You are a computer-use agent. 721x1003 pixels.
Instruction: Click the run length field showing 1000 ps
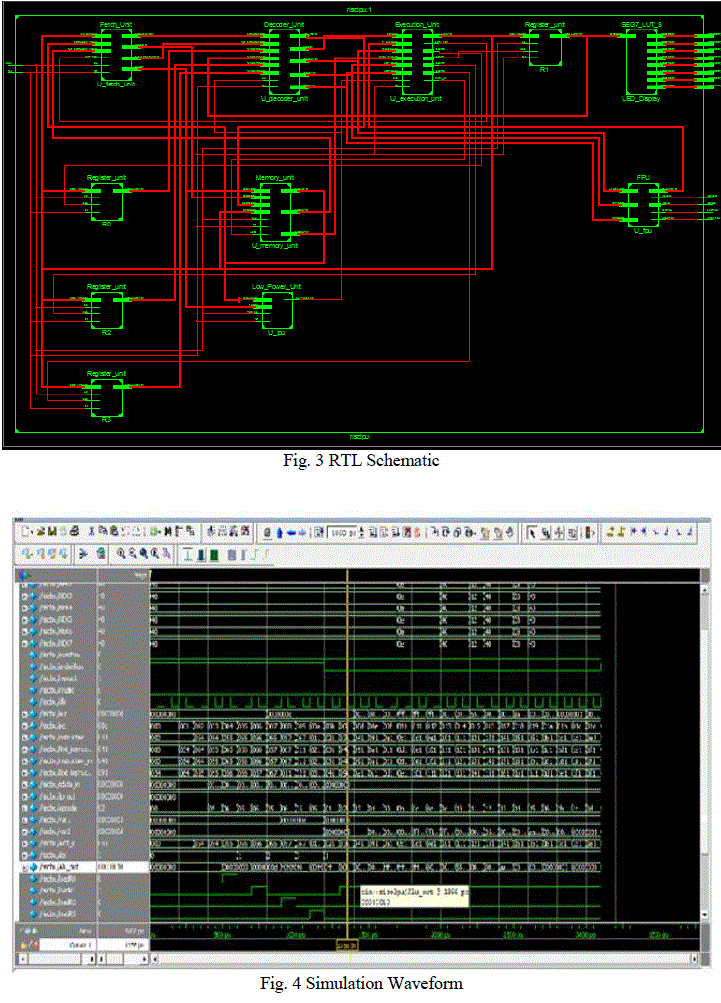345,532
